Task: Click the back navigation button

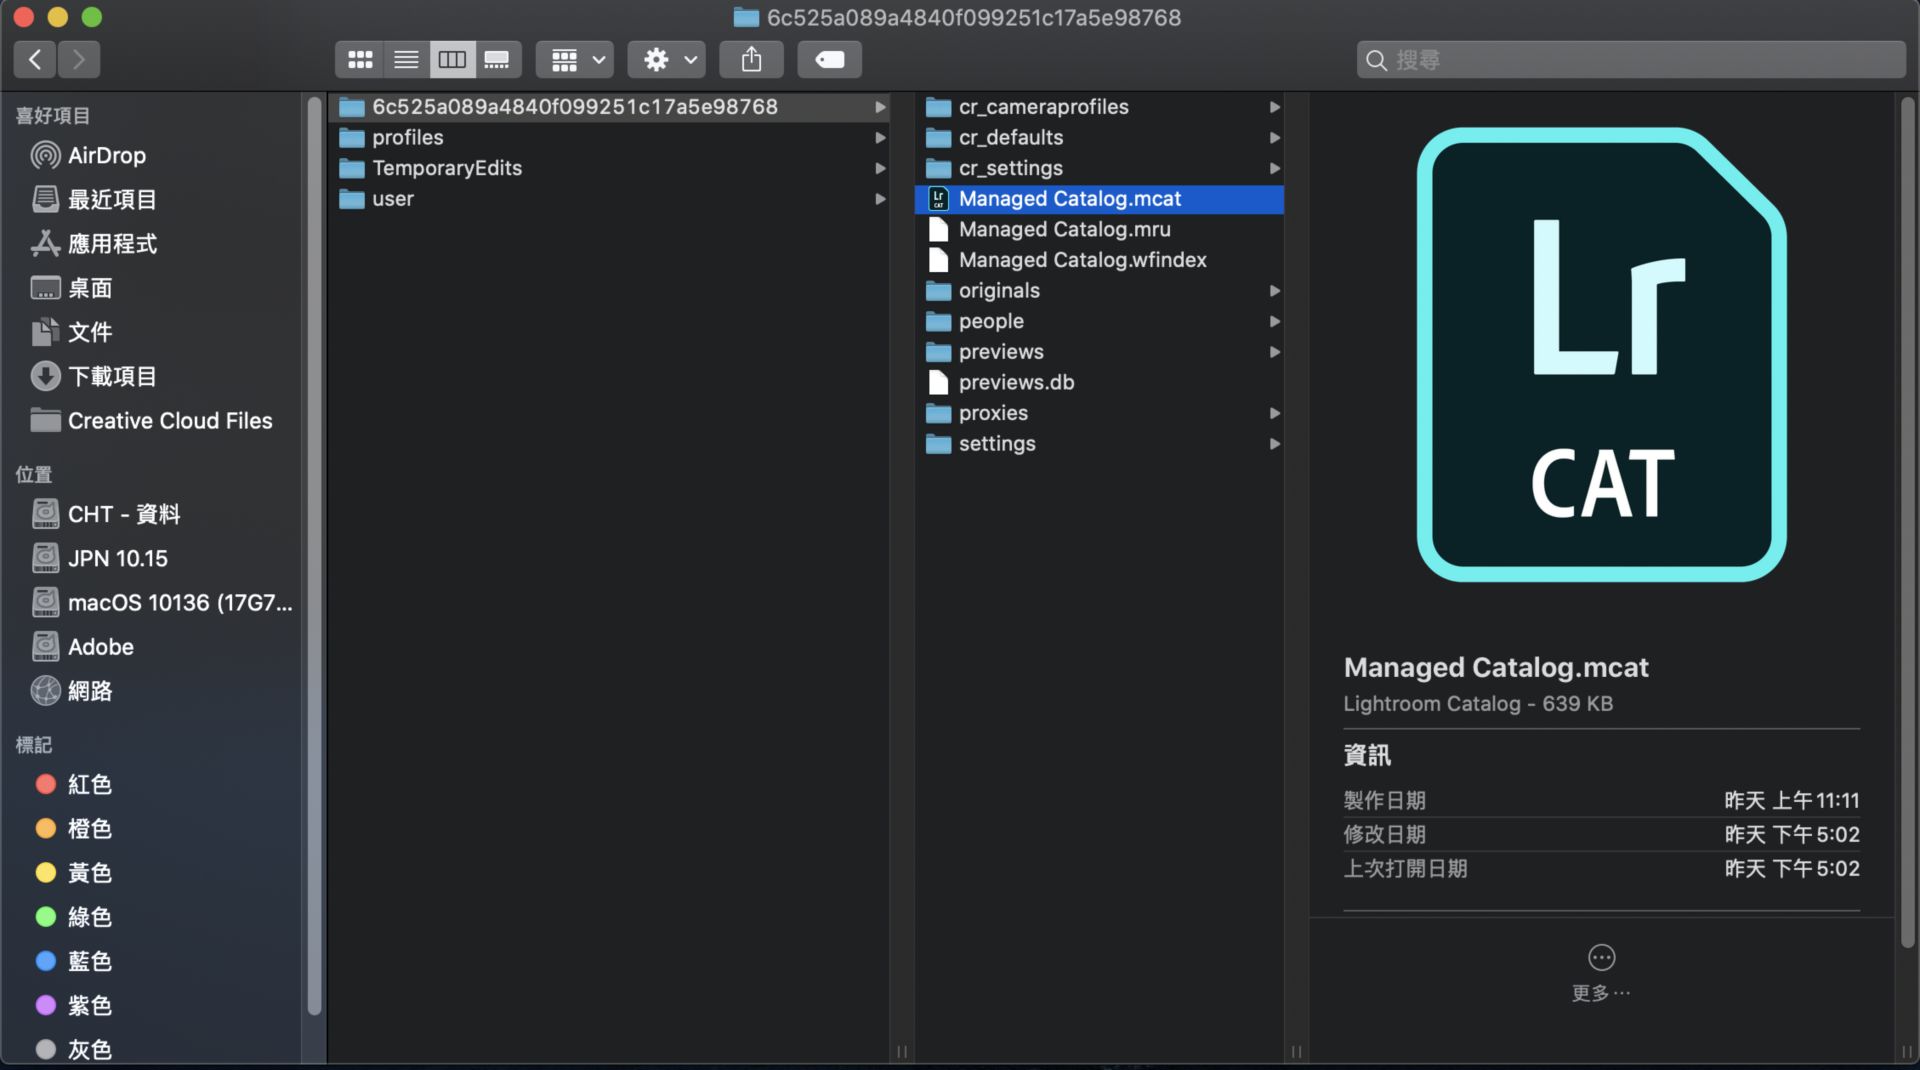Action: coord(34,59)
